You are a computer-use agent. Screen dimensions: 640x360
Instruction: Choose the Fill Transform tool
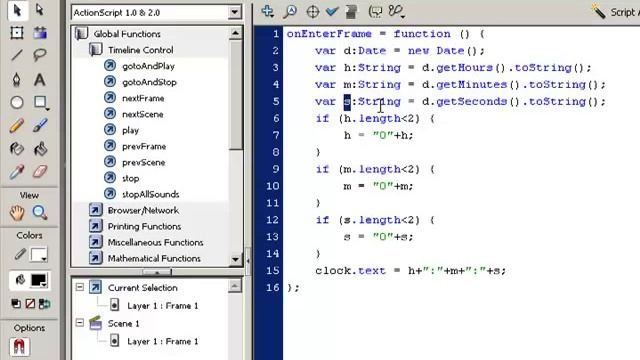(x=40, y=33)
